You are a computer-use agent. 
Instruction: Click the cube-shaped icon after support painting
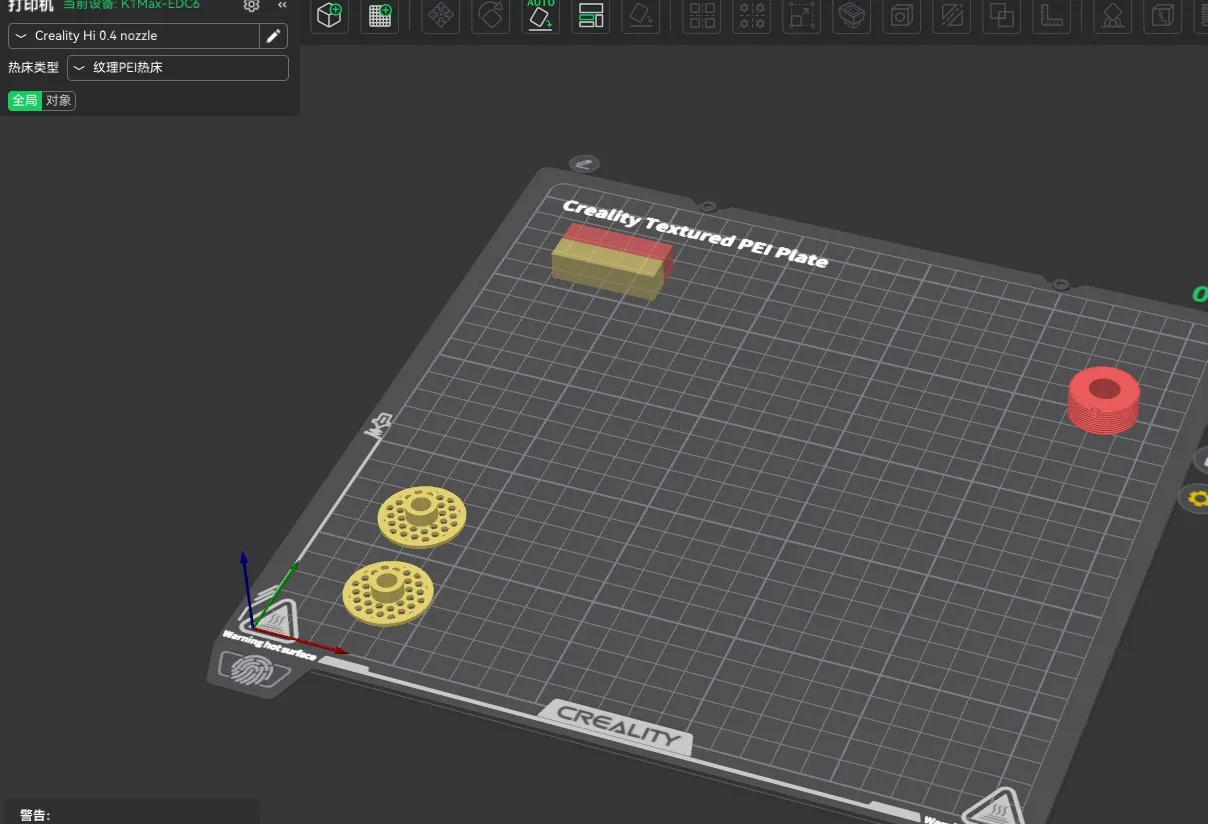1163,16
